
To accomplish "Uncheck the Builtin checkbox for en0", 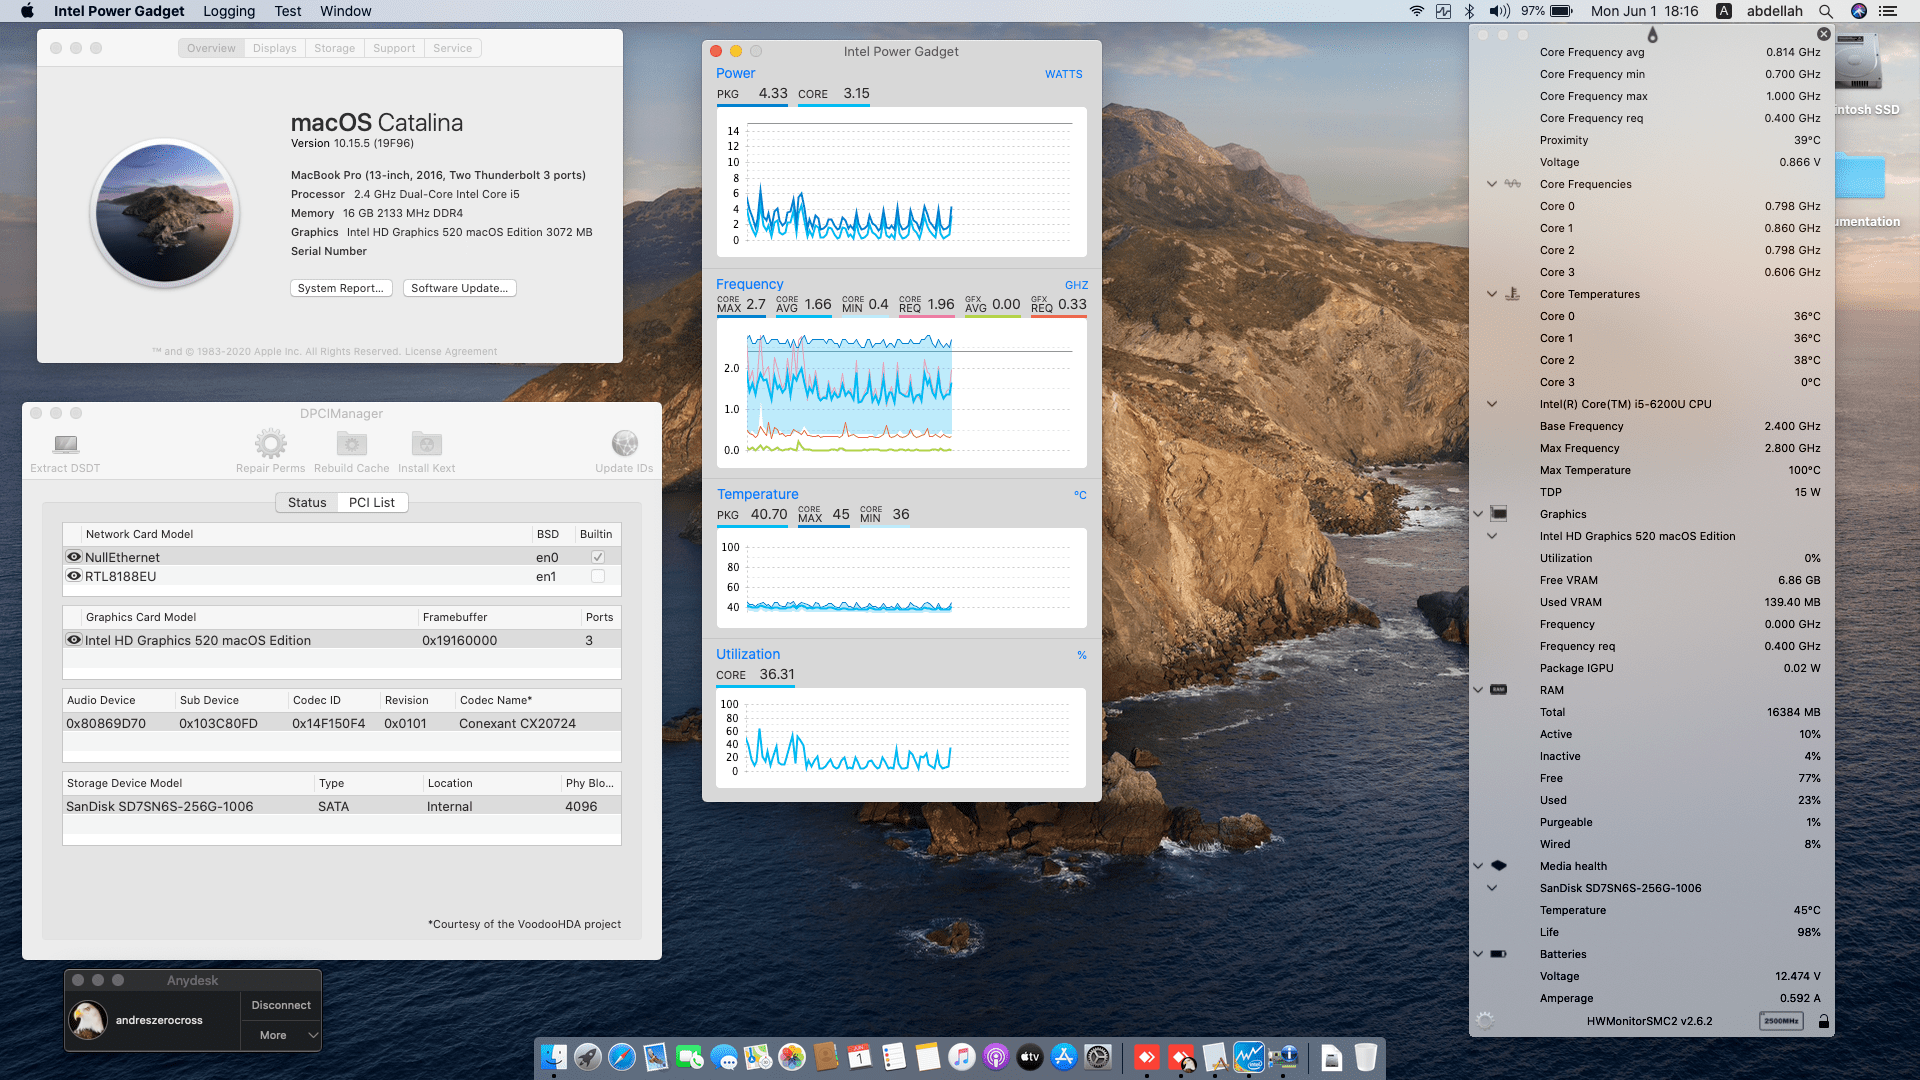I will pos(596,557).
